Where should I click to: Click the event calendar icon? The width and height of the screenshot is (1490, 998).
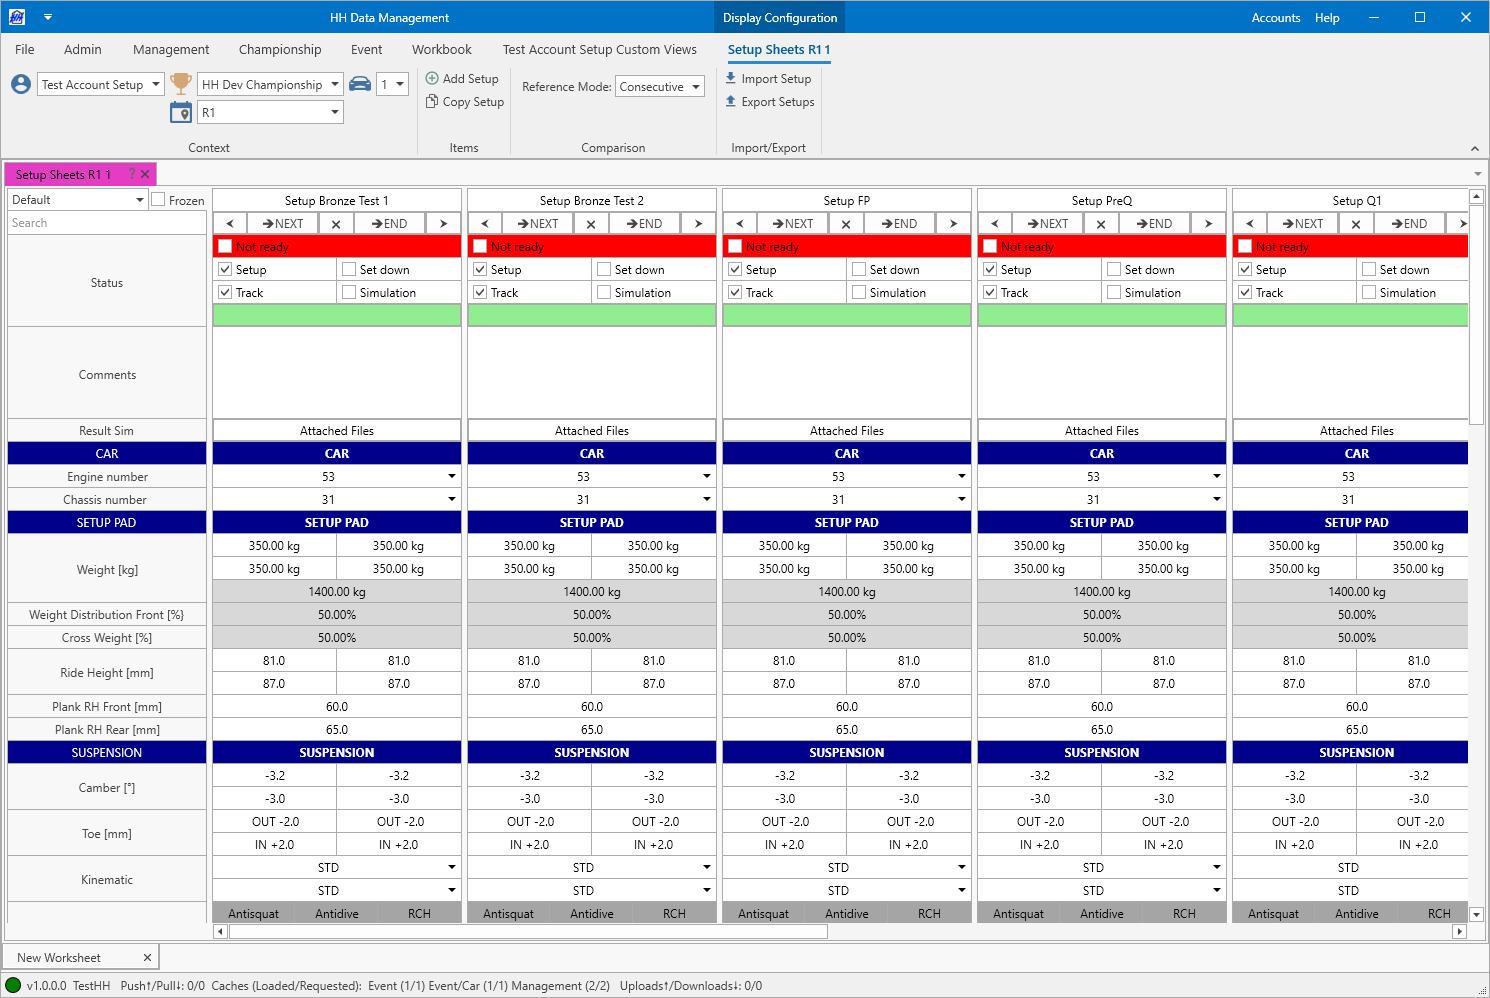click(x=181, y=112)
